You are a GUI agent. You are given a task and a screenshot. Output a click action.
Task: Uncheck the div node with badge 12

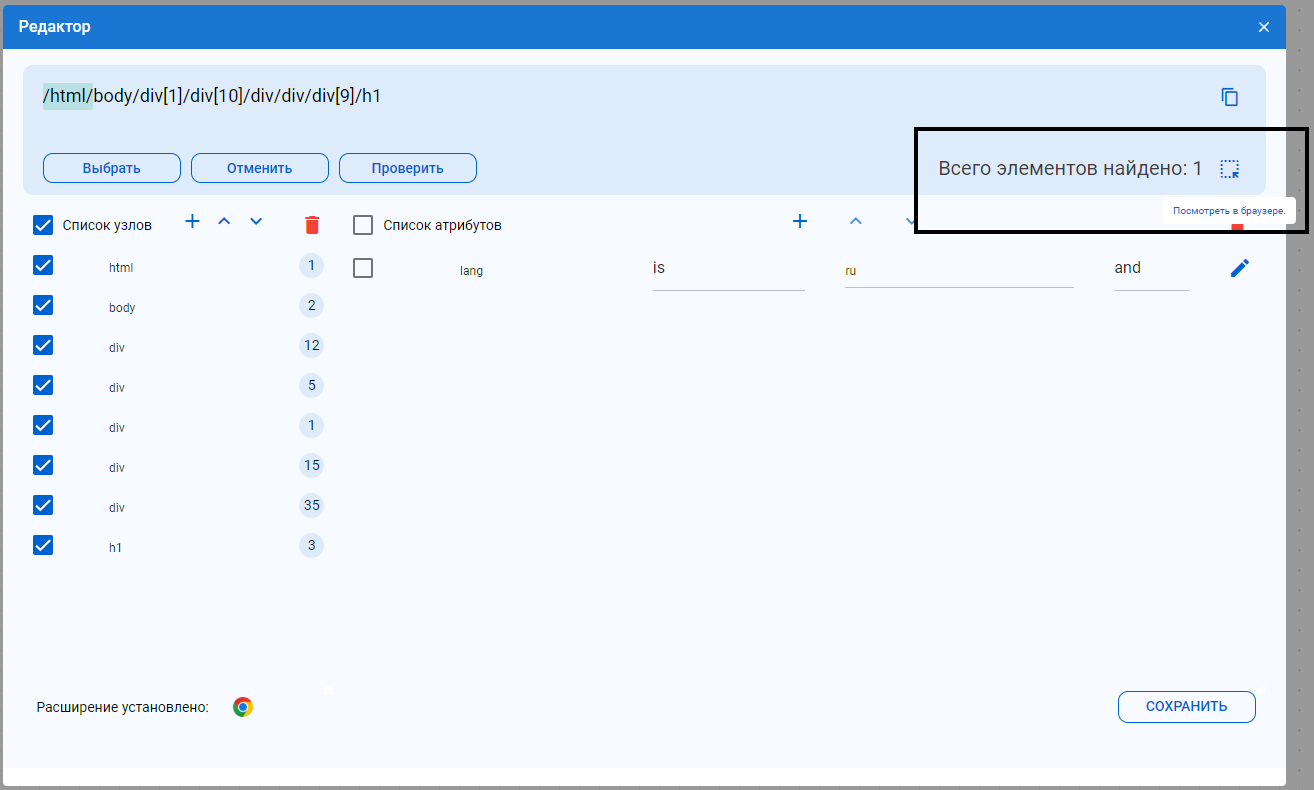point(43,345)
